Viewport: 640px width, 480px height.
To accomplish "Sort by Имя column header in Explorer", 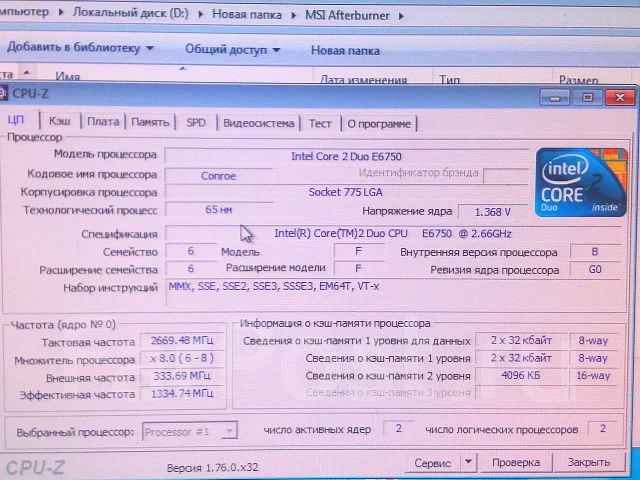I will (x=68, y=76).
